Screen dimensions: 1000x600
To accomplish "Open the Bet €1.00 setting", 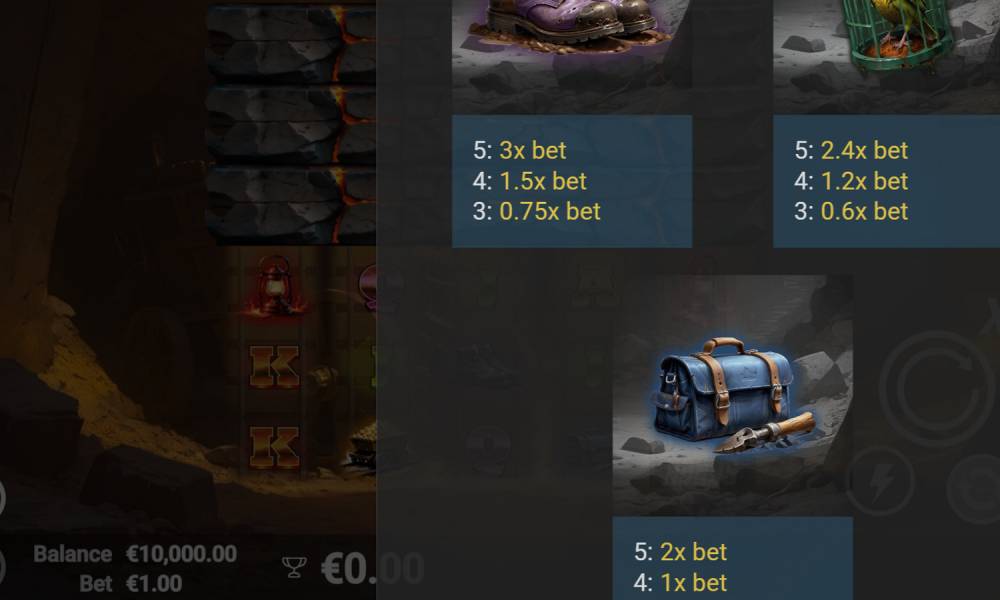I will pos(131,583).
